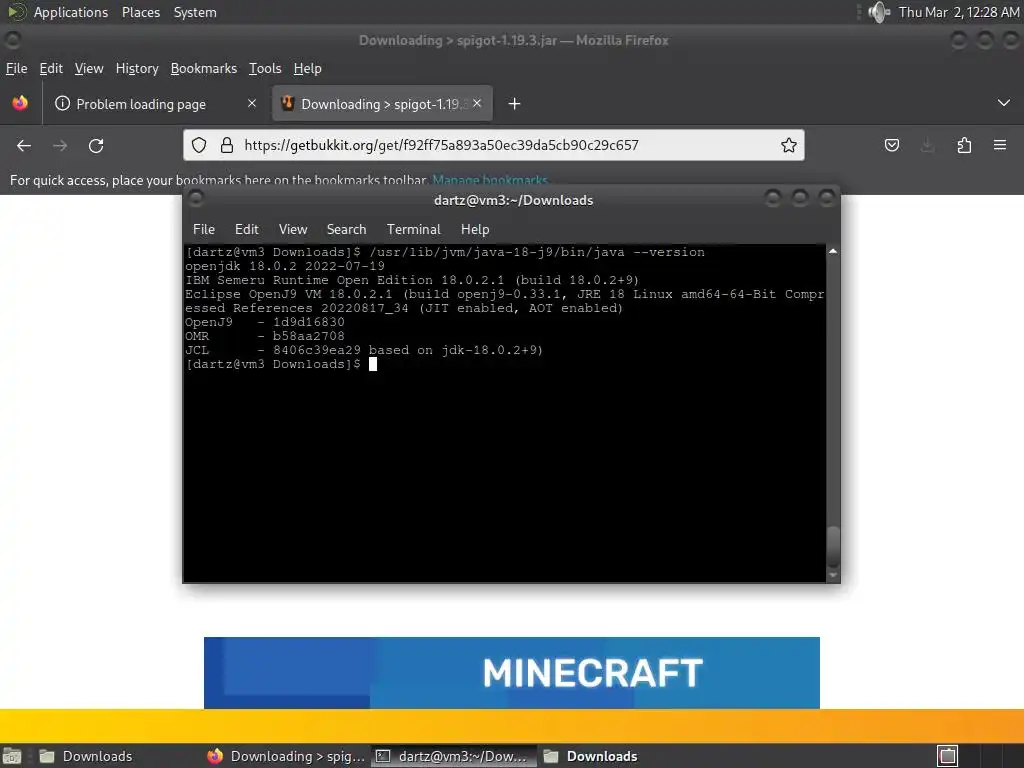Bookmark this page with the star
1024x768 pixels.
(x=789, y=145)
